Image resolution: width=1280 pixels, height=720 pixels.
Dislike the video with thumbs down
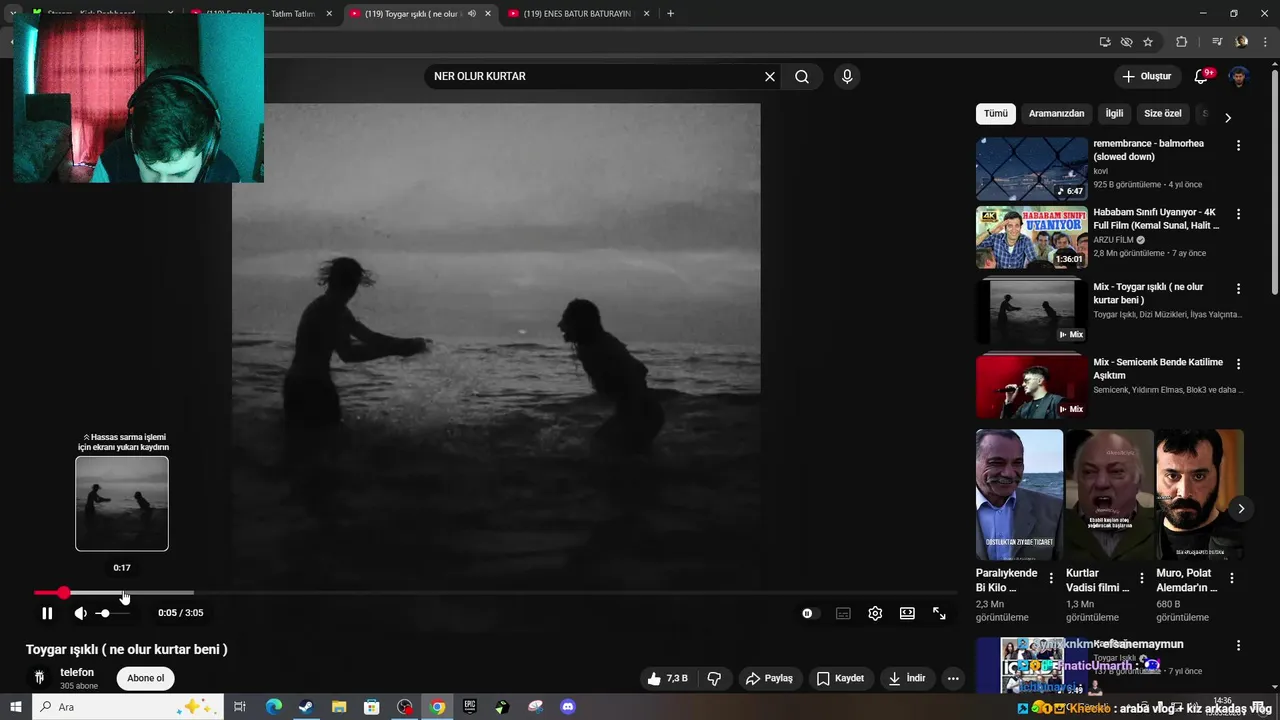(714, 678)
